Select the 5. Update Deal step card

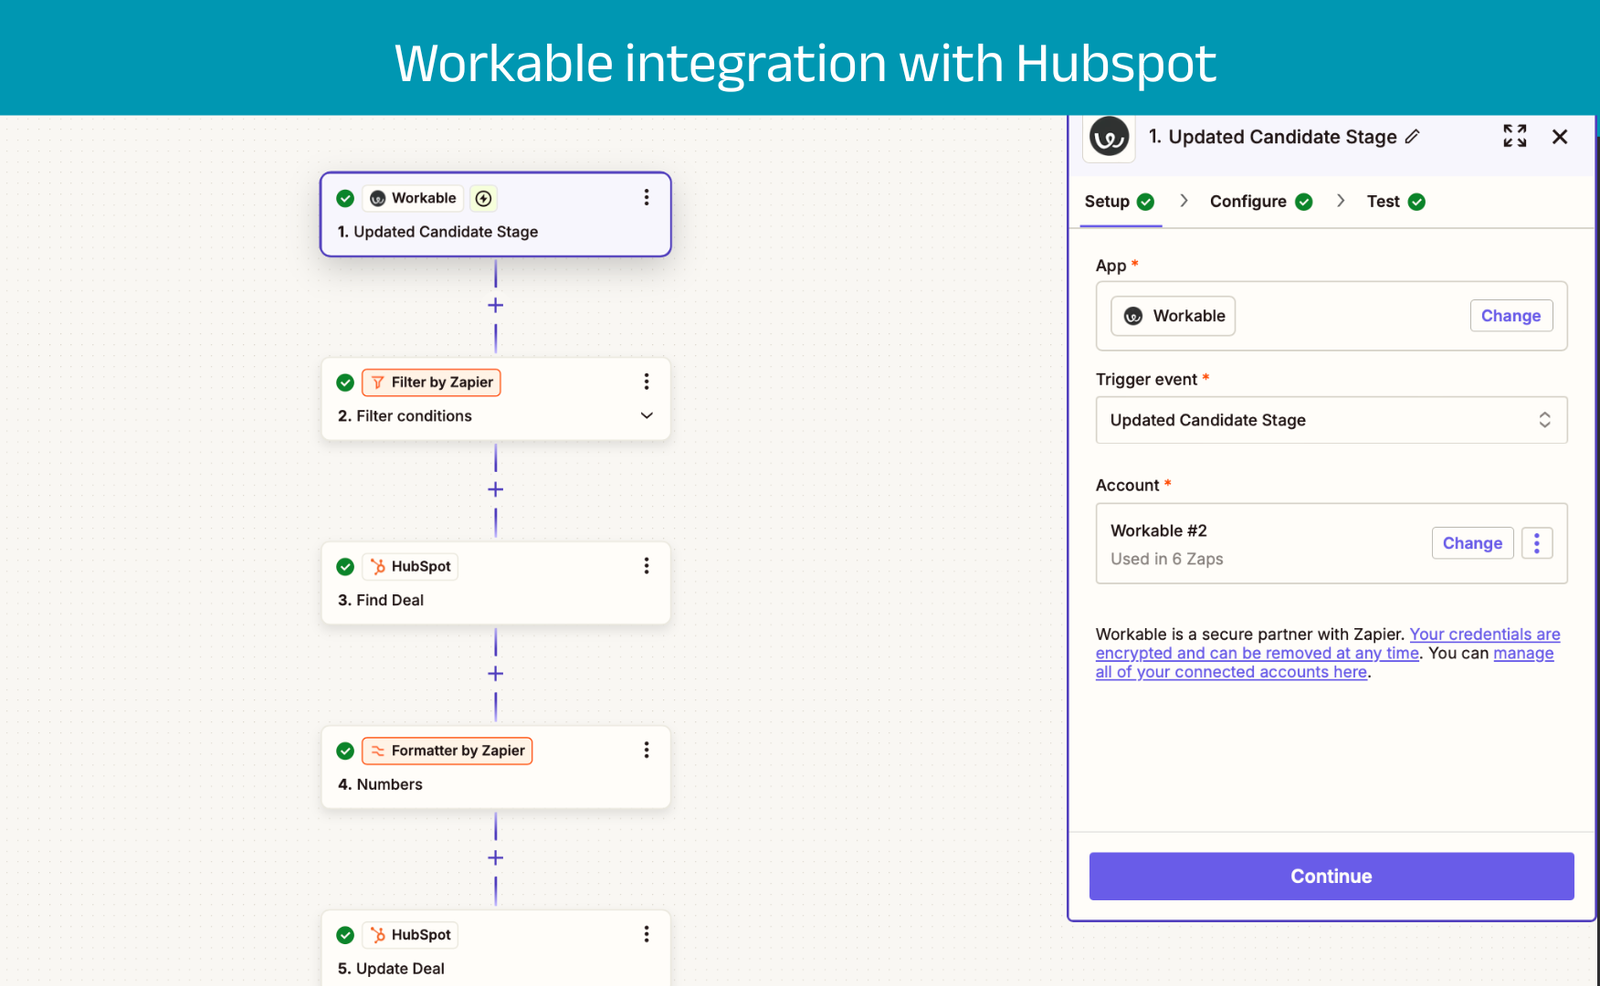tap(495, 948)
